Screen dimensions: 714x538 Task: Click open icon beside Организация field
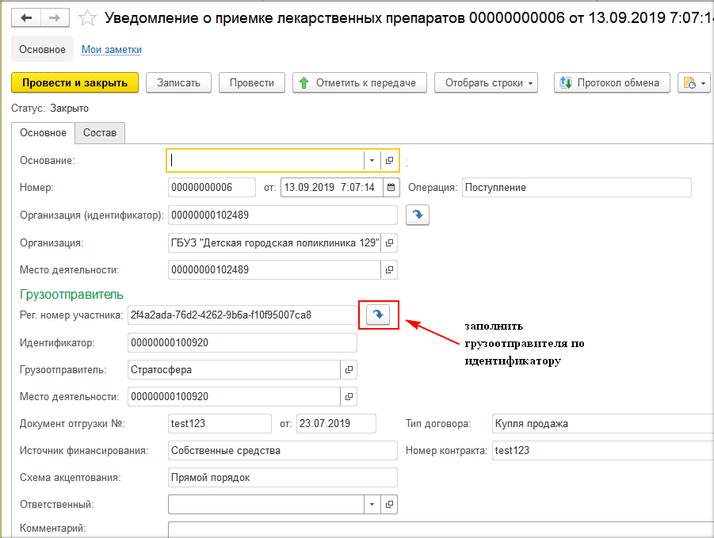(390, 243)
